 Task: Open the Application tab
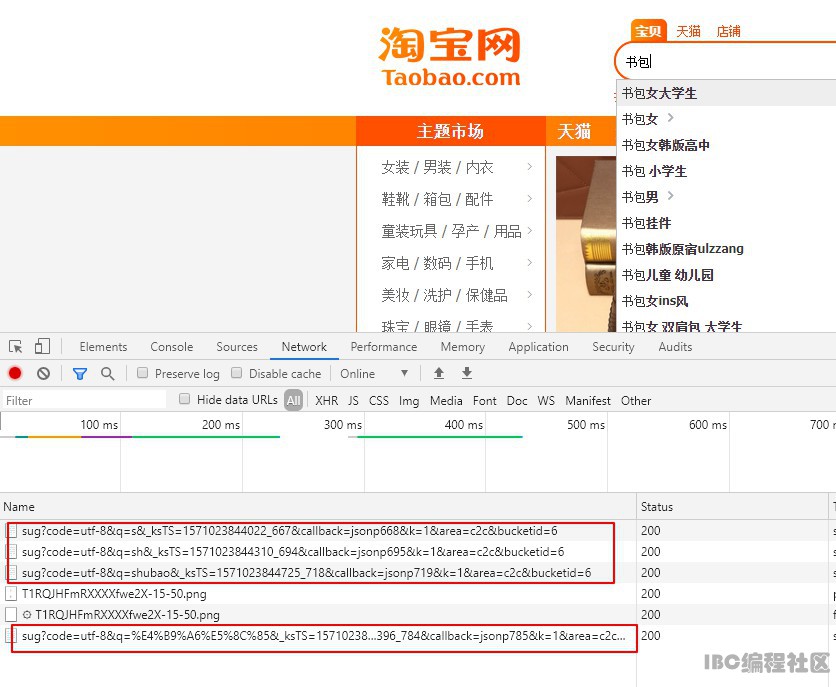(538, 347)
